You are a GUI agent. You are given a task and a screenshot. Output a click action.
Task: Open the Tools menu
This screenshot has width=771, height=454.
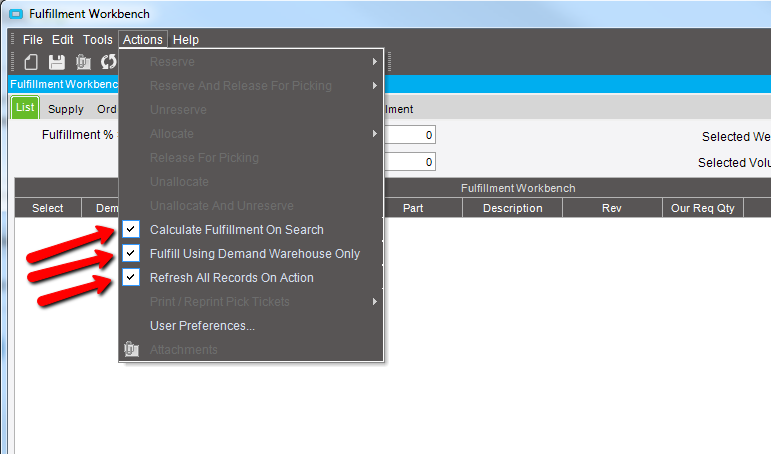[x=98, y=40]
